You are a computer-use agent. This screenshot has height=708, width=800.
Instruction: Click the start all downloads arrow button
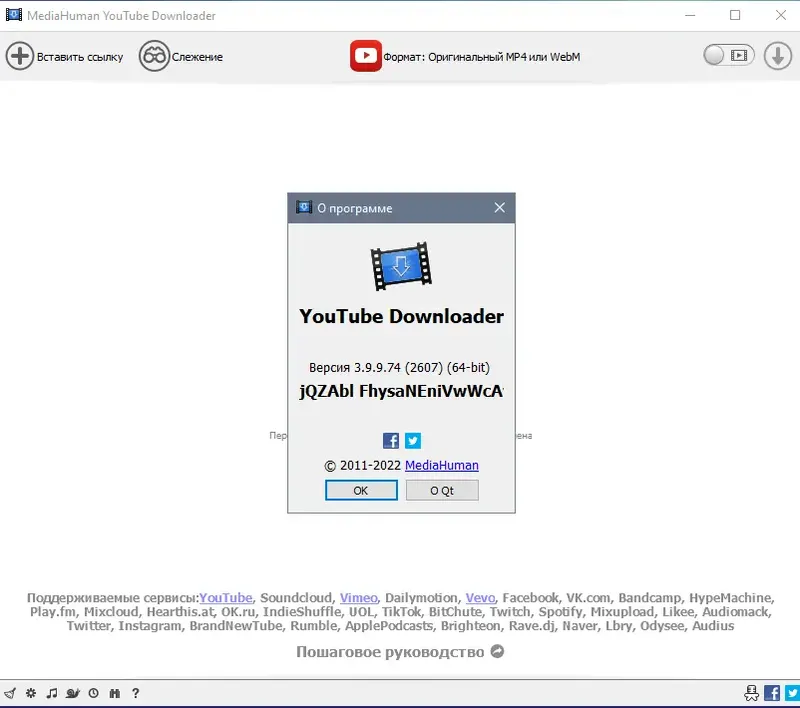(x=778, y=56)
